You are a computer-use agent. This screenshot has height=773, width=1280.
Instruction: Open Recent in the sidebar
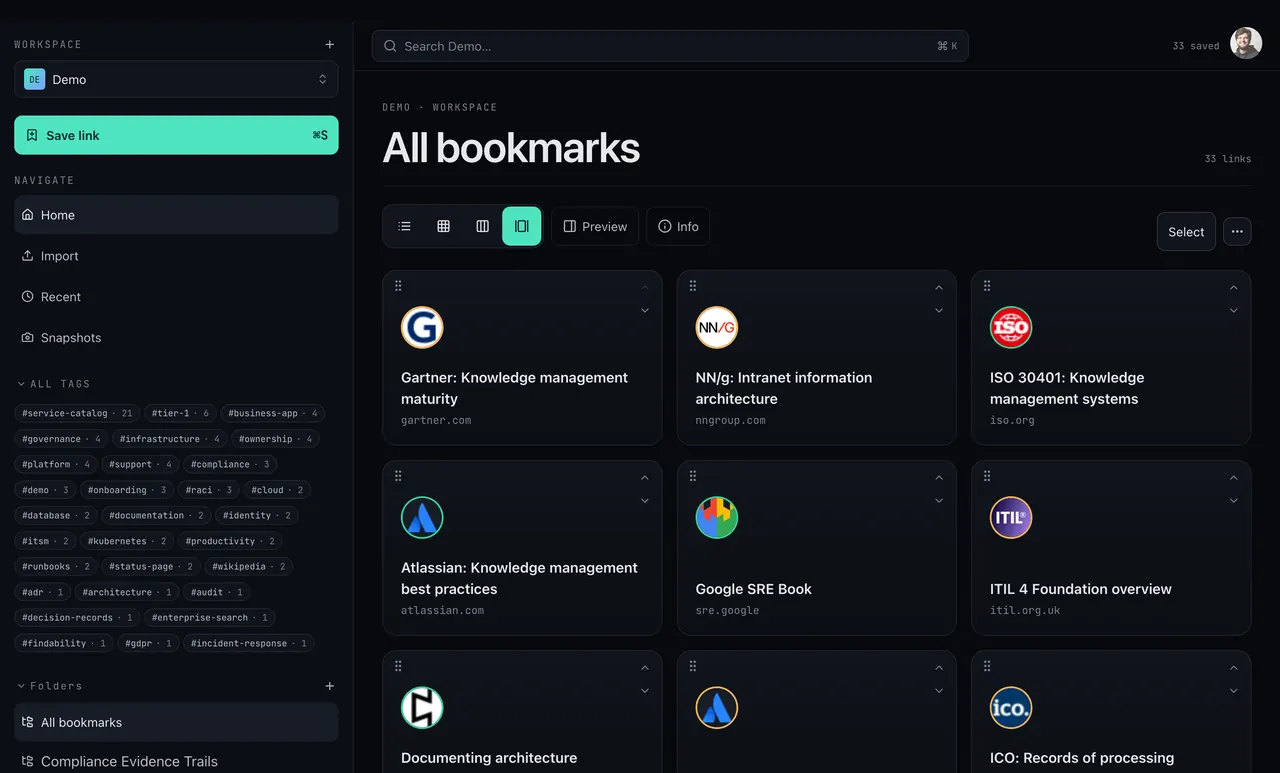pos(176,297)
